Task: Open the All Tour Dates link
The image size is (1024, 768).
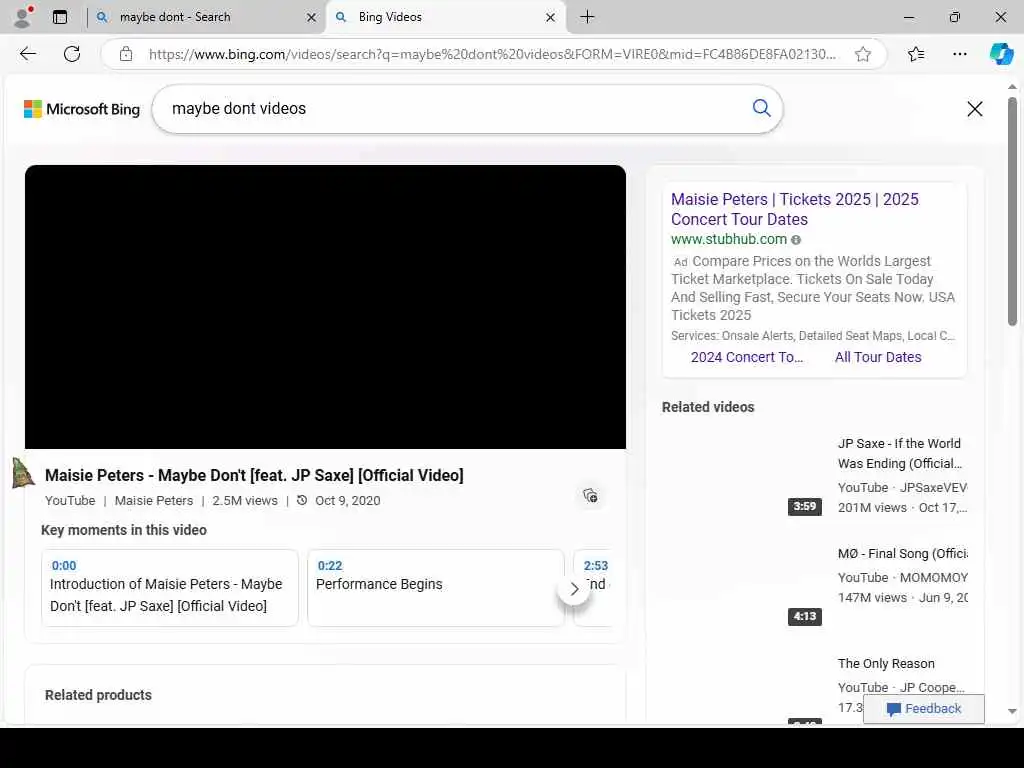Action: point(878,357)
